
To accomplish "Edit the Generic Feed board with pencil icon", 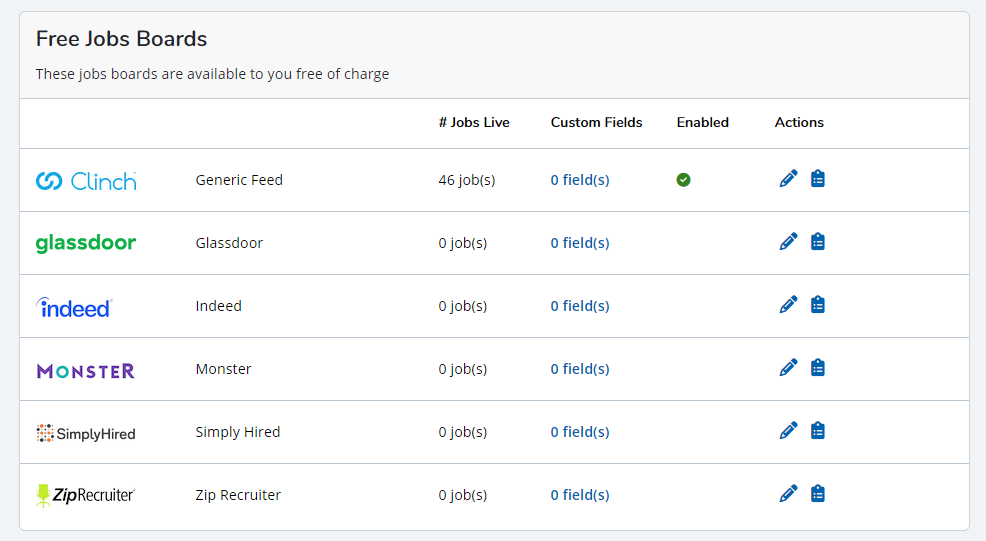I will [788, 179].
